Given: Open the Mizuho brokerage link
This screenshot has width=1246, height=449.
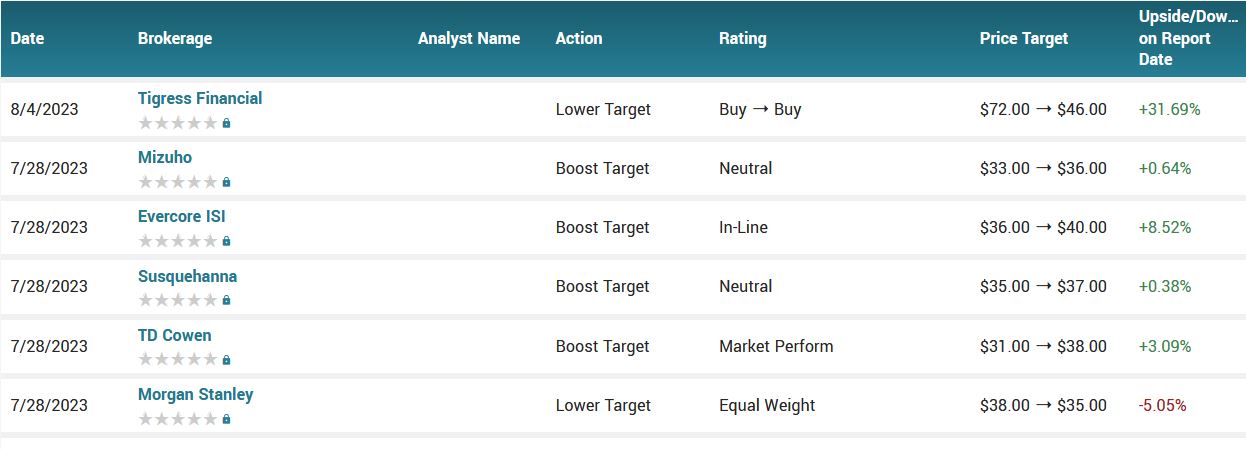Looking at the screenshot, I should tap(165, 157).
